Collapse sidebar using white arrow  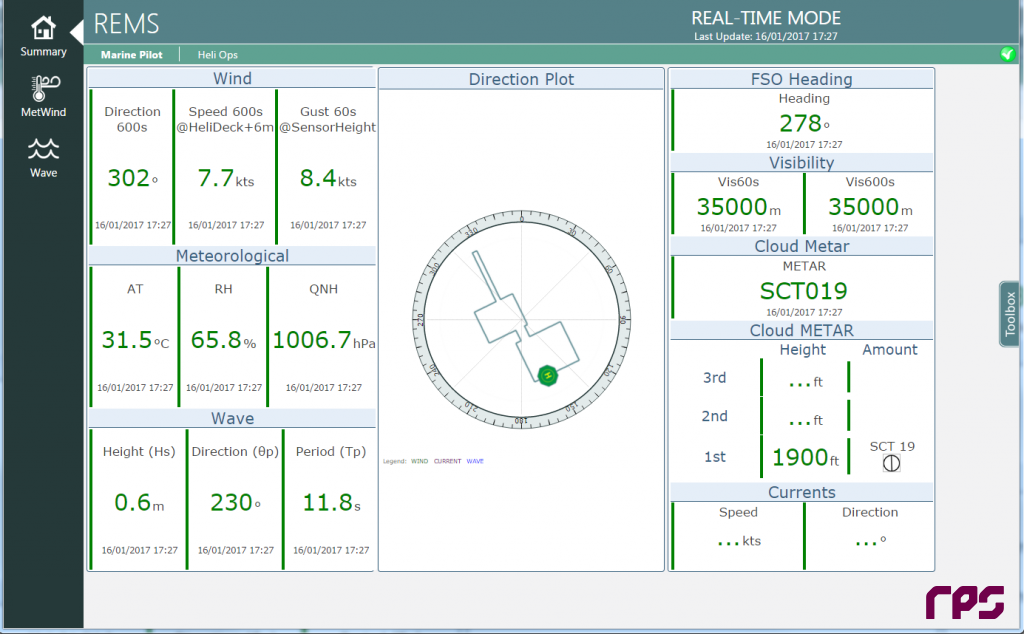pos(76,31)
